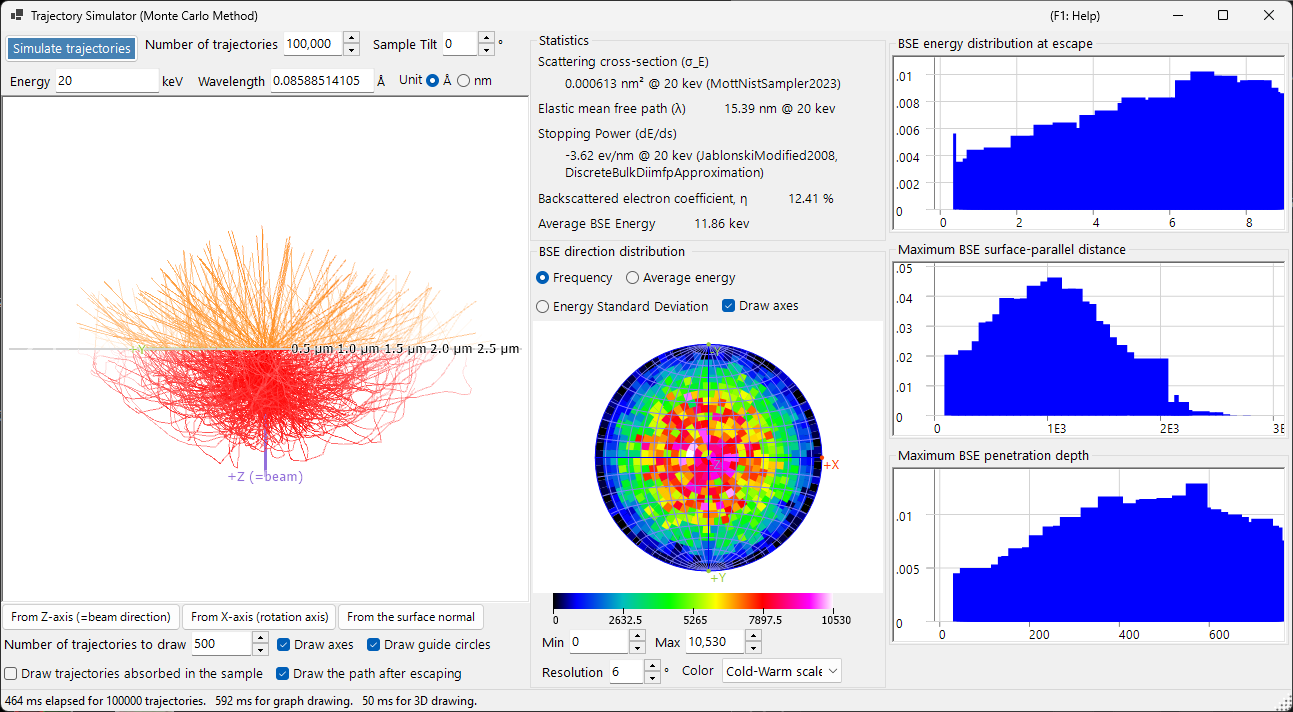
Task: Increase the Number of trajectories with up arrow
Action: coord(351,39)
